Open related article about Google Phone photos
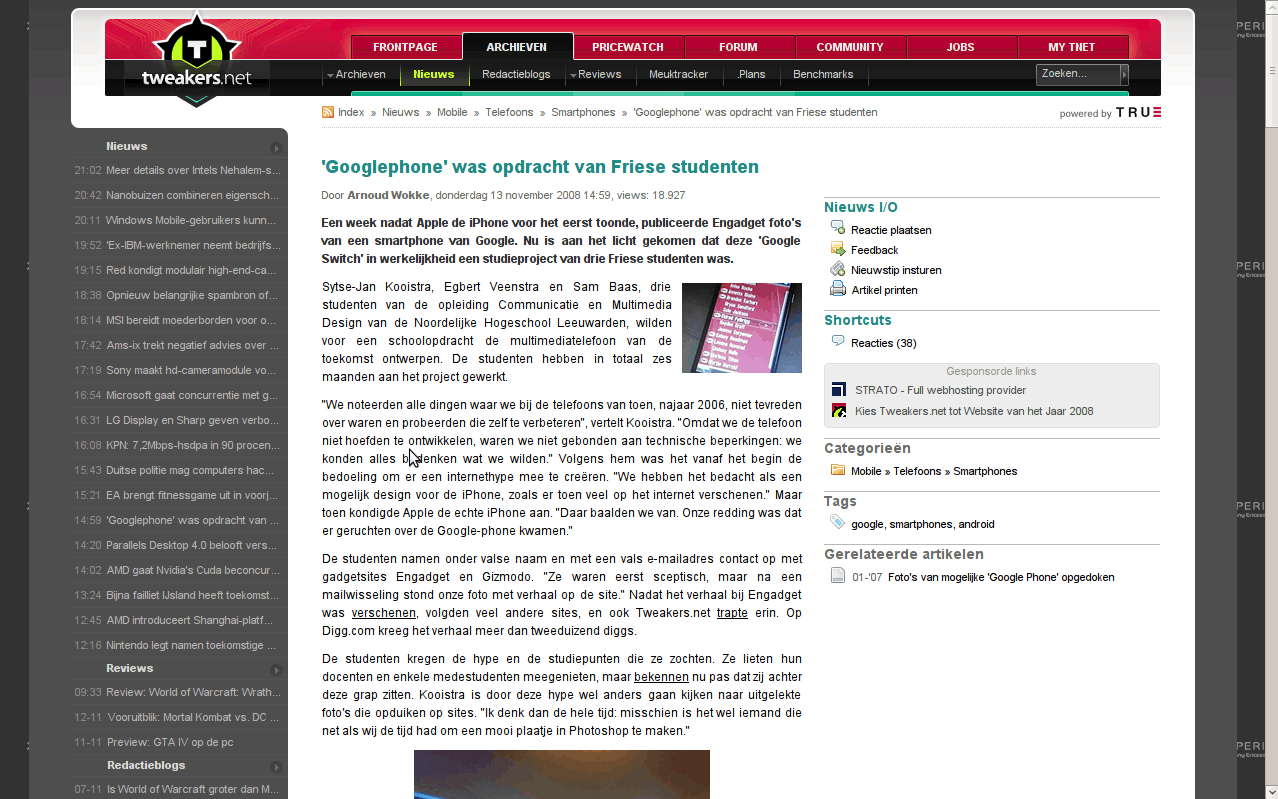 [1000, 576]
